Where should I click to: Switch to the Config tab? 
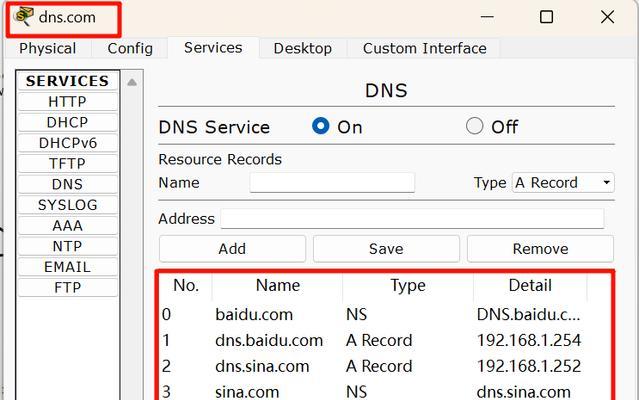130,48
